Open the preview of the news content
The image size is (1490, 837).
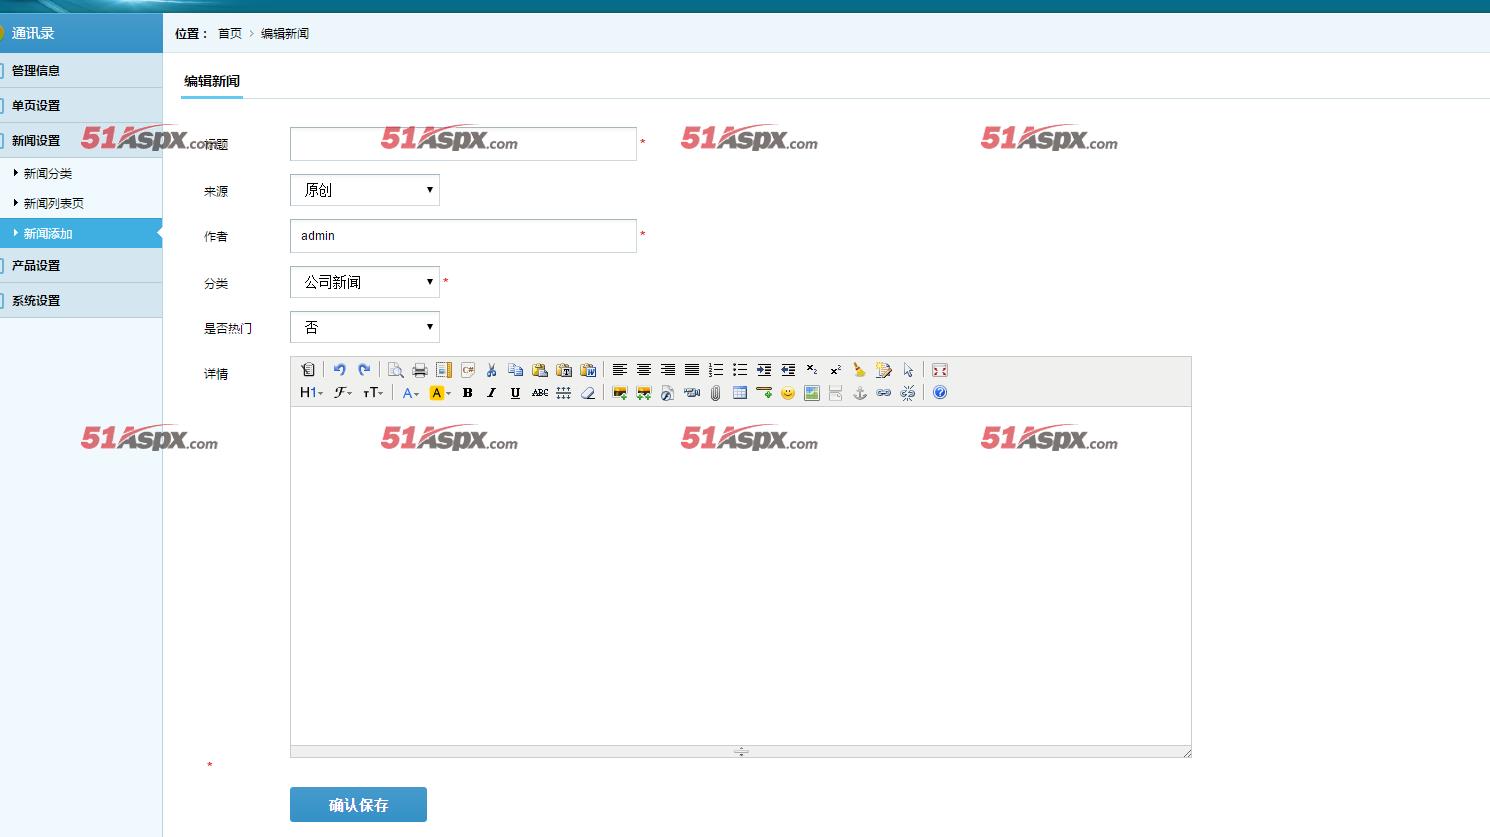(x=396, y=370)
